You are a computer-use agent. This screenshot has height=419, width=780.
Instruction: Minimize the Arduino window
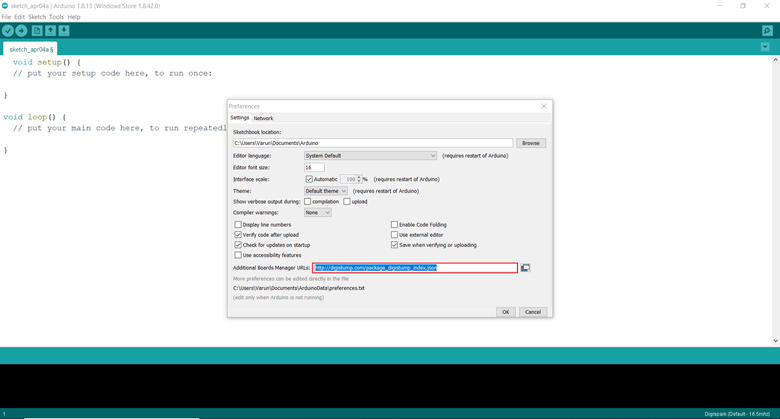(719, 6)
